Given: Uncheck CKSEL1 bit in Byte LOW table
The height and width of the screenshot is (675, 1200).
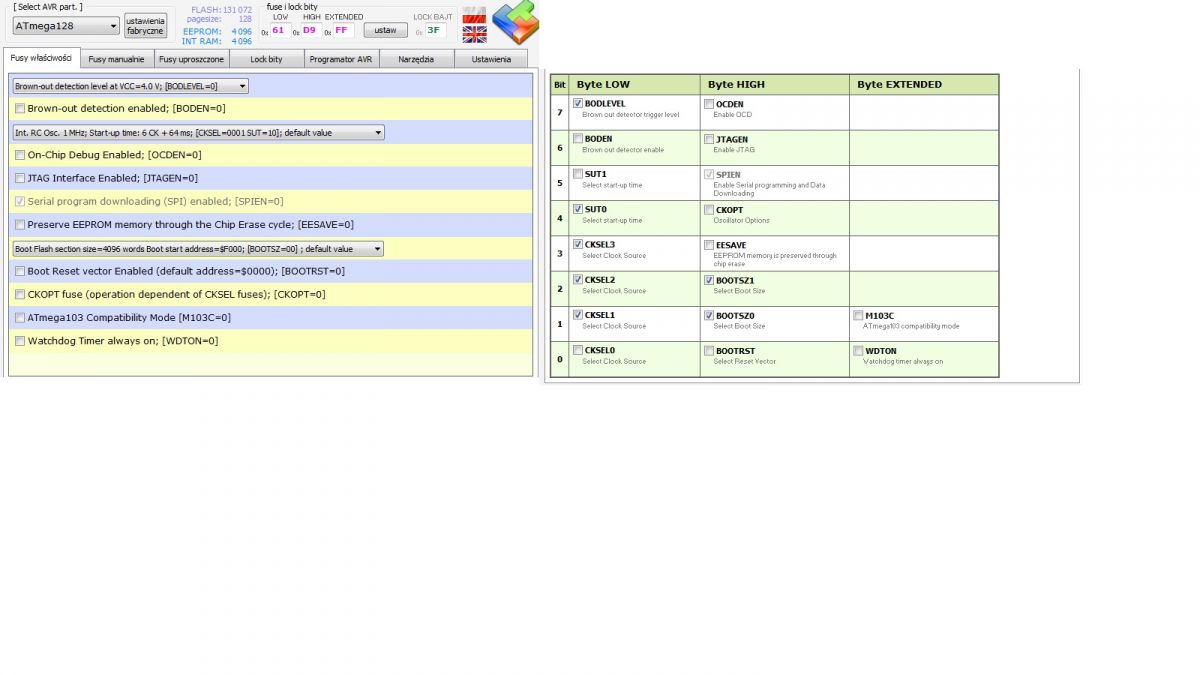Looking at the screenshot, I should (x=578, y=315).
